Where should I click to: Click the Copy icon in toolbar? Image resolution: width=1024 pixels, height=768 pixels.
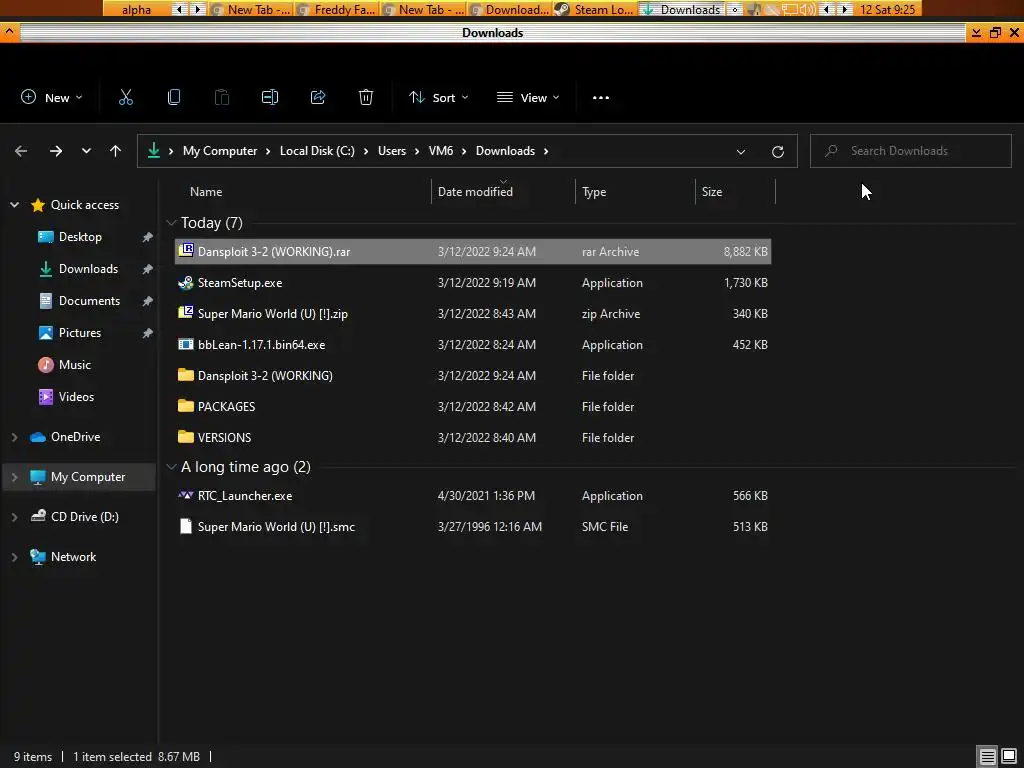pyautogui.click(x=174, y=97)
